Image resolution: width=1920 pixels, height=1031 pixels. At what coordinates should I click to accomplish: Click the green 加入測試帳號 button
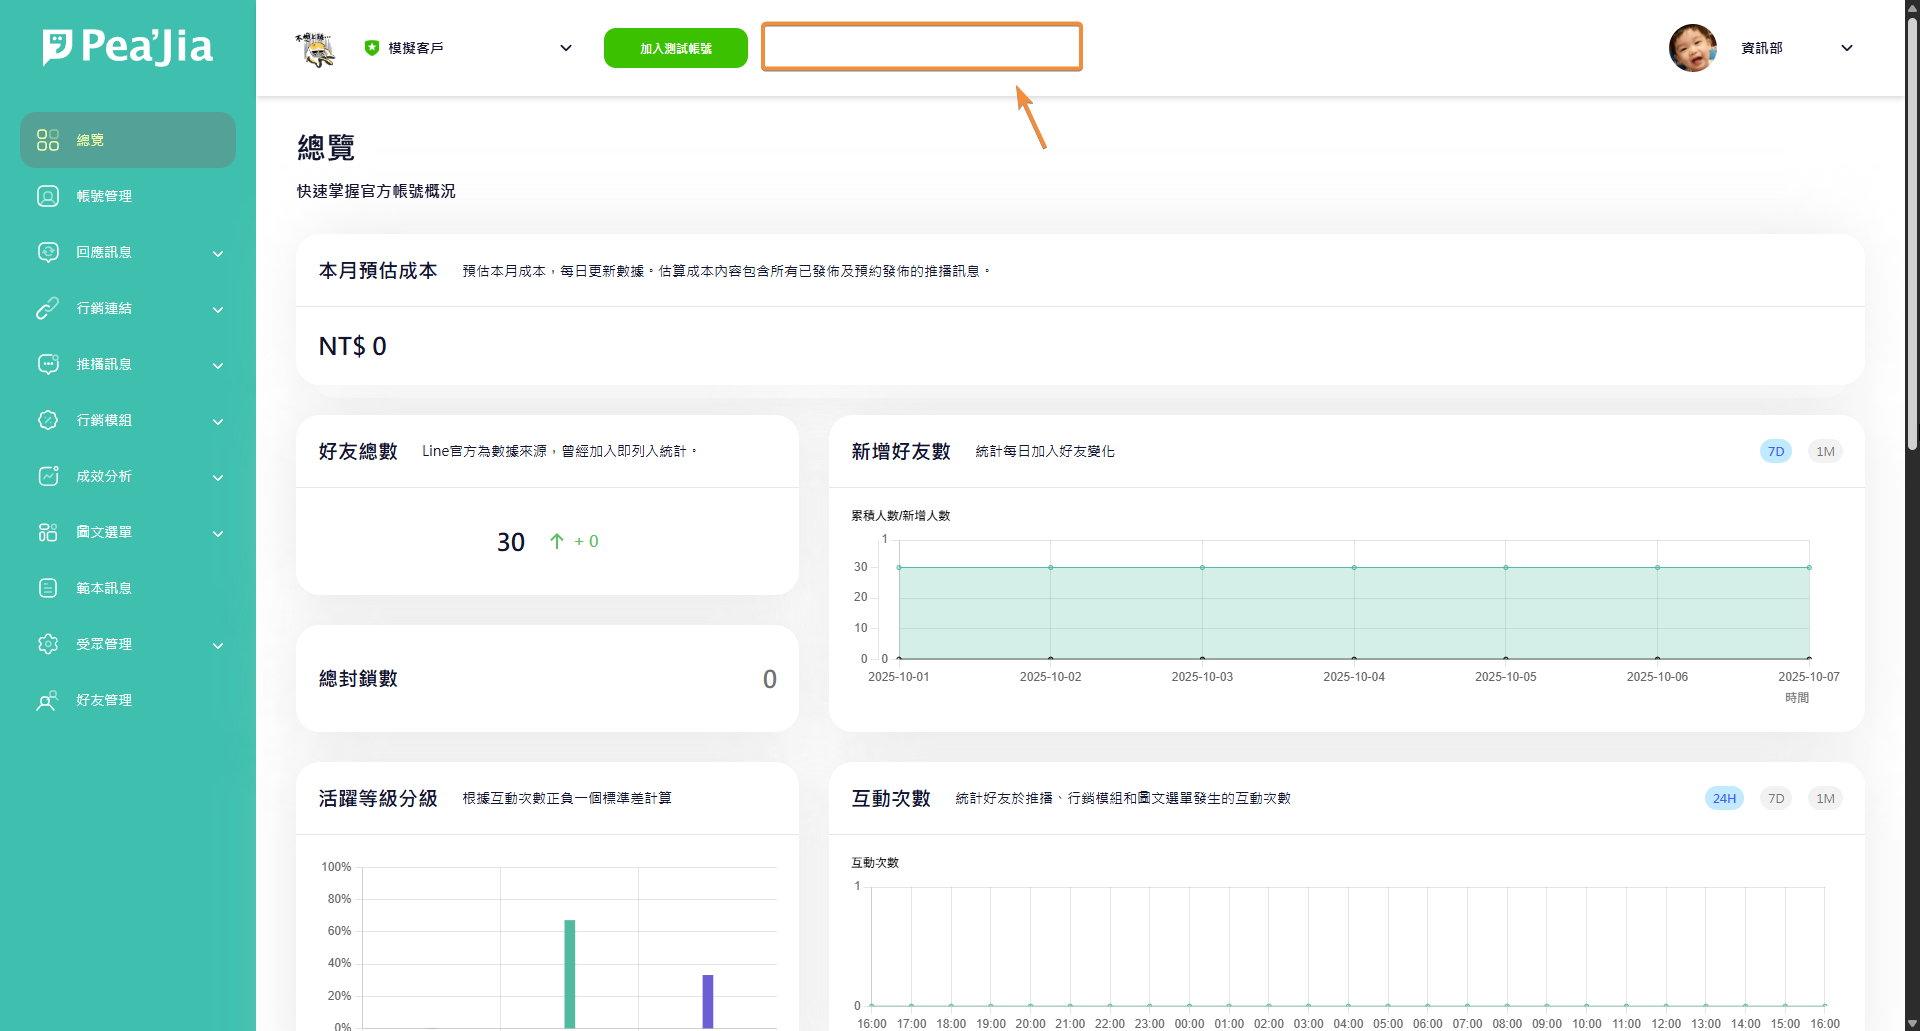point(676,48)
